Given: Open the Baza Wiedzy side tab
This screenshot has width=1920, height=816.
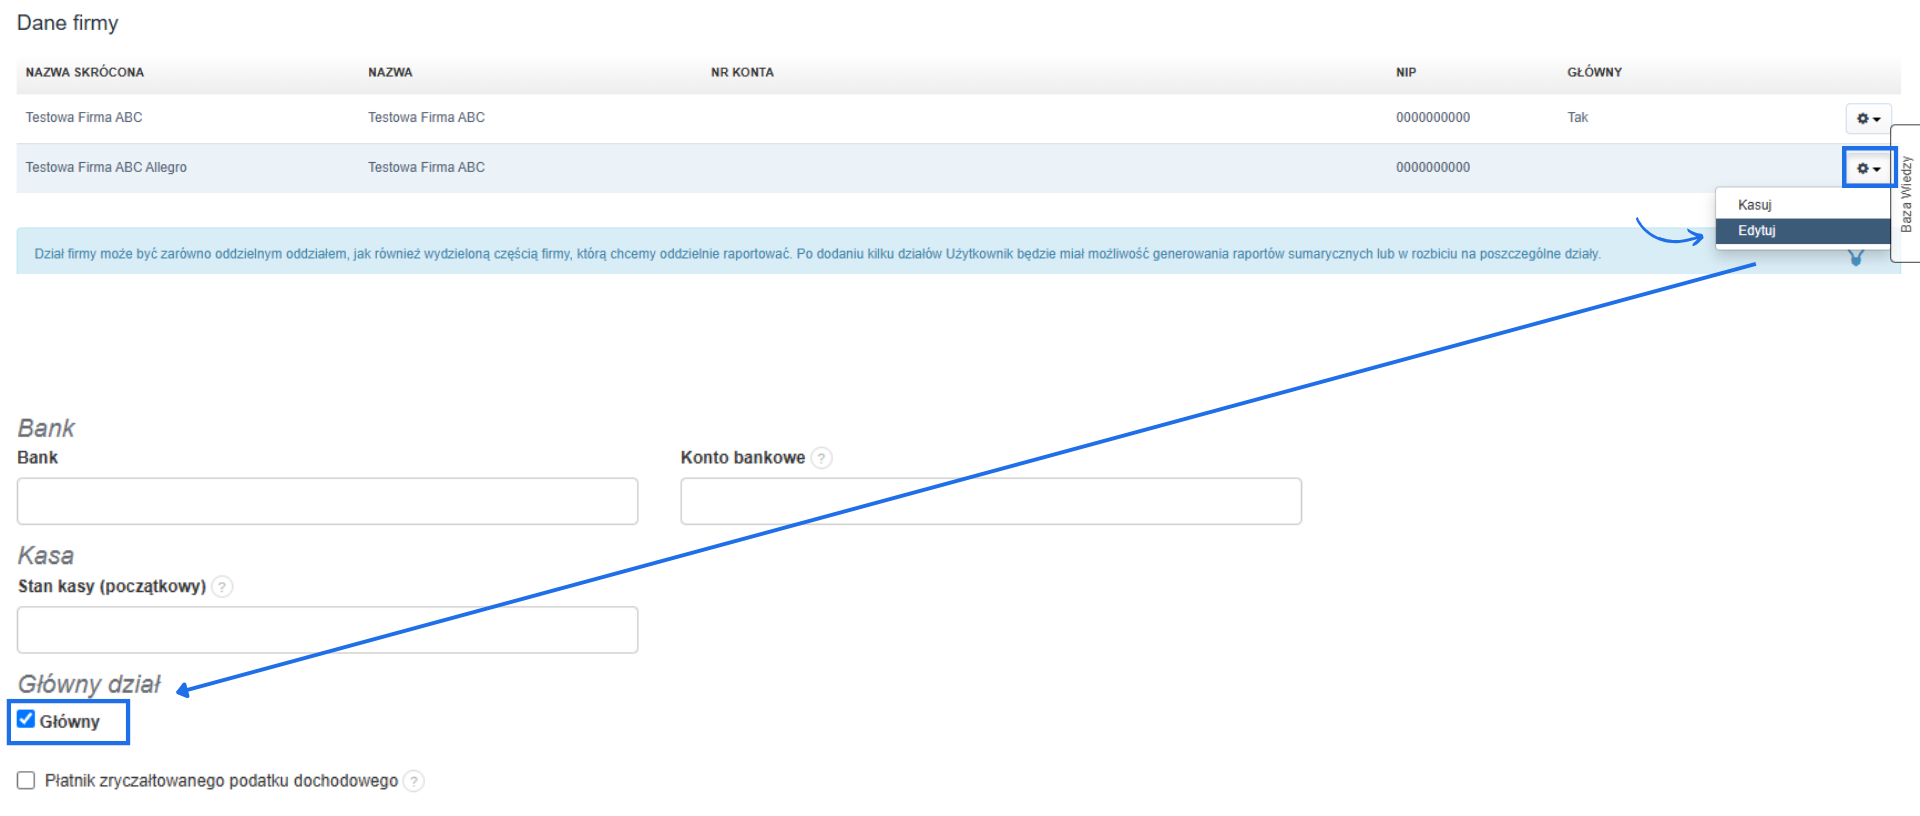Looking at the screenshot, I should pos(1906,193).
